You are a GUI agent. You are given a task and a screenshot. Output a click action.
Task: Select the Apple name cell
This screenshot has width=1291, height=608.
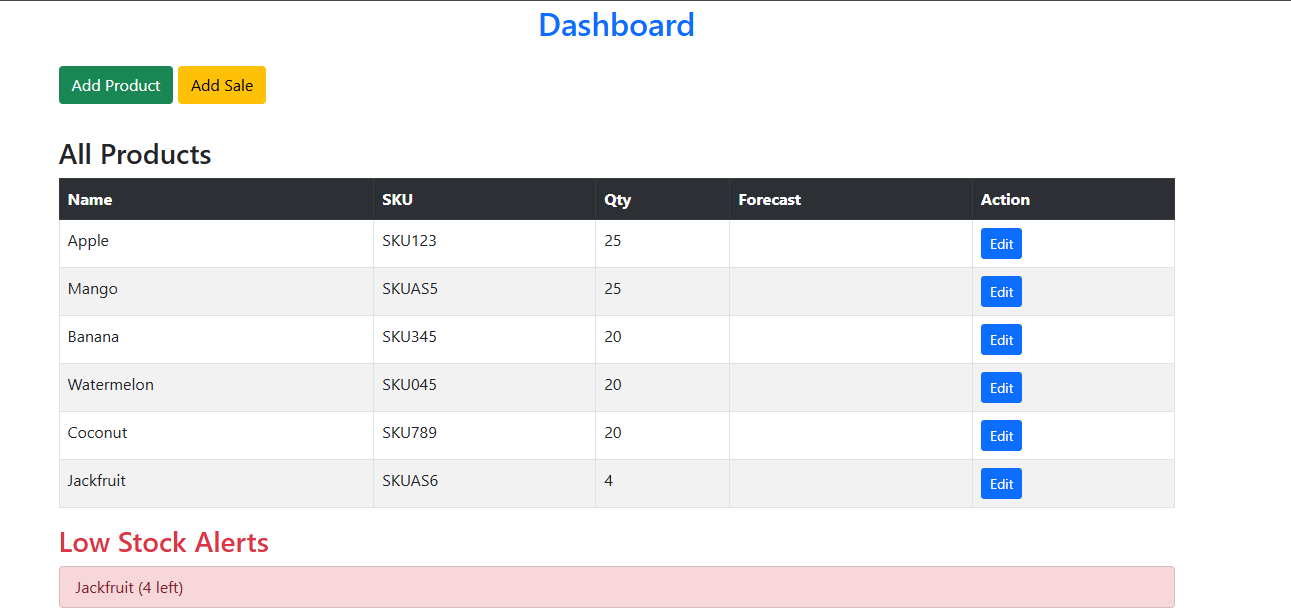tap(216, 244)
